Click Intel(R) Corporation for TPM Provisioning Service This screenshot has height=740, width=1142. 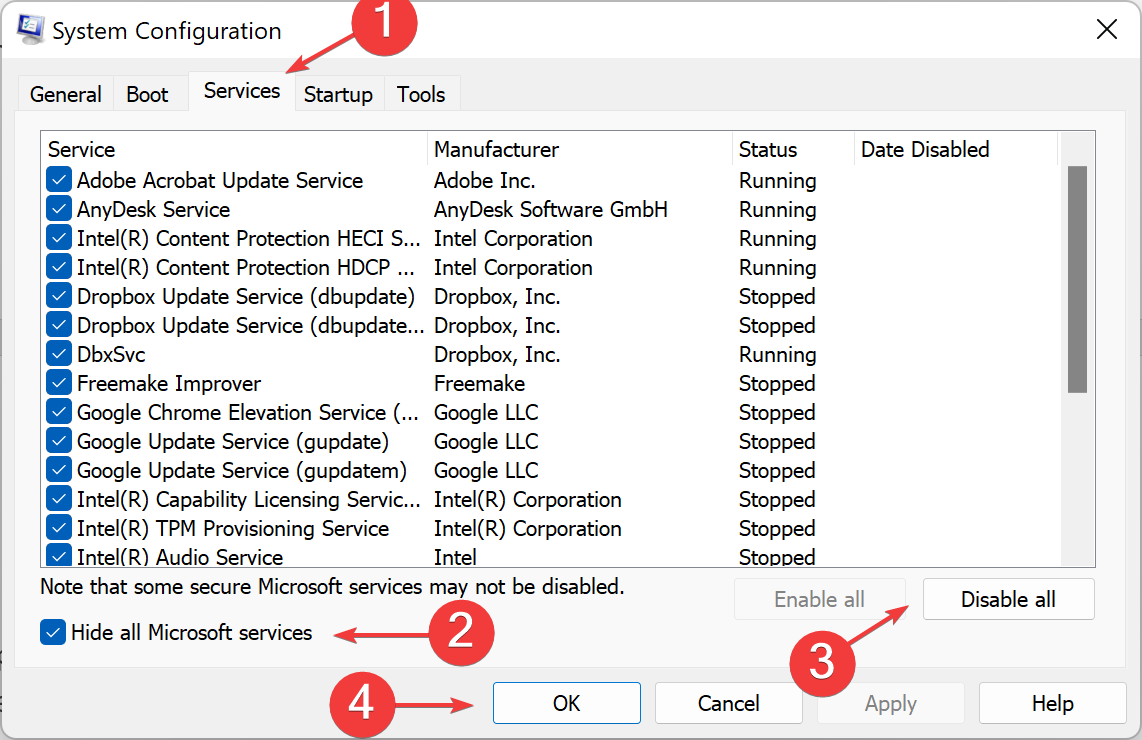pyautogui.click(x=527, y=528)
